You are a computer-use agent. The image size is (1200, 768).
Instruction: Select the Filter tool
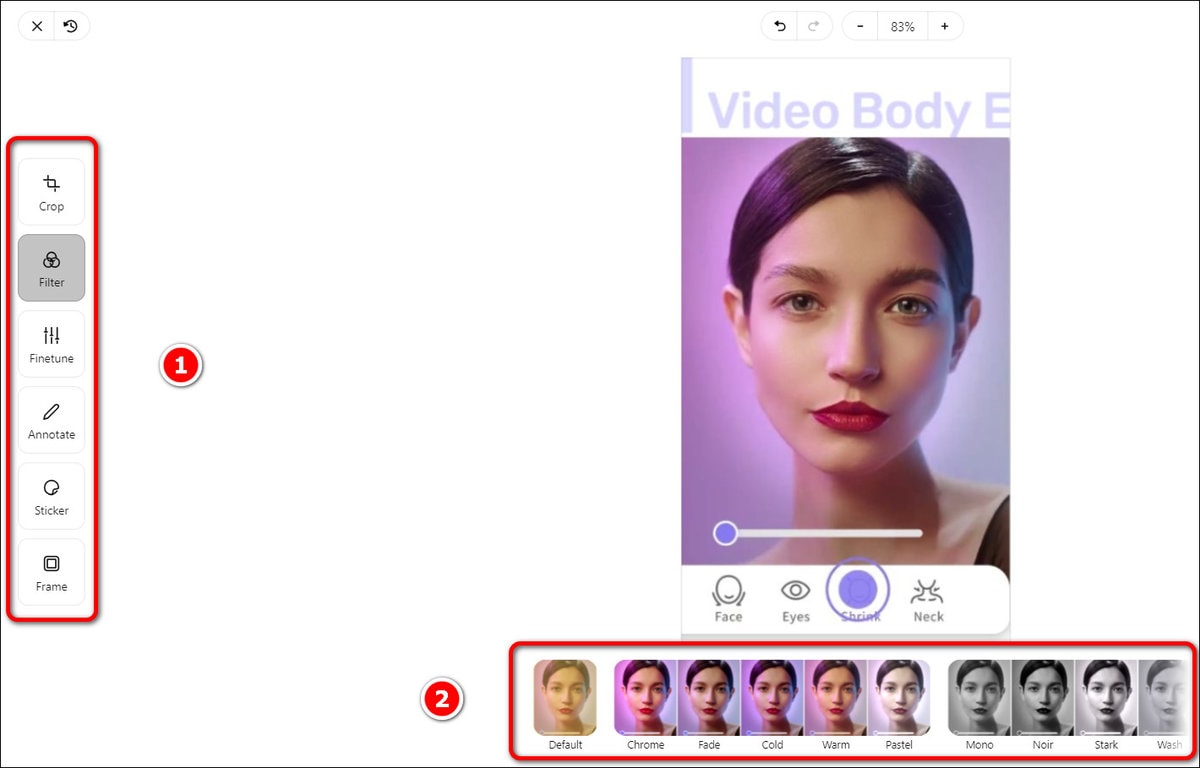pos(52,268)
